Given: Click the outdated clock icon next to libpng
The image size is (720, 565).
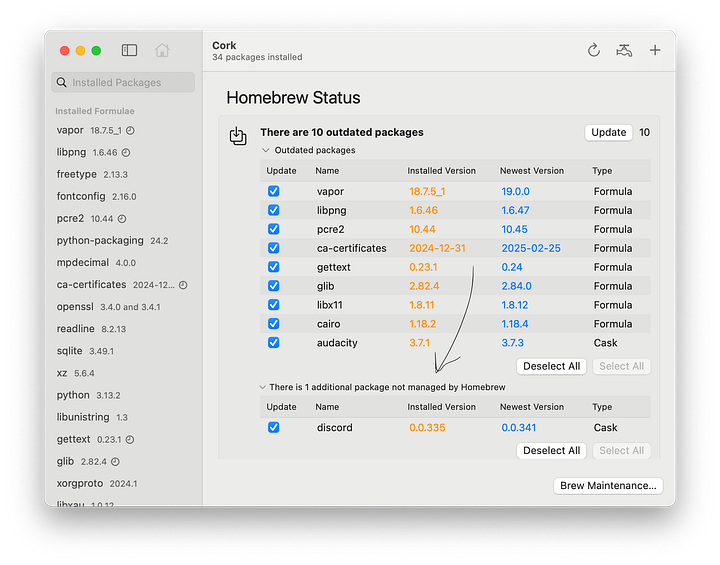Looking at the screenshot, I should [x=126, y=153].
